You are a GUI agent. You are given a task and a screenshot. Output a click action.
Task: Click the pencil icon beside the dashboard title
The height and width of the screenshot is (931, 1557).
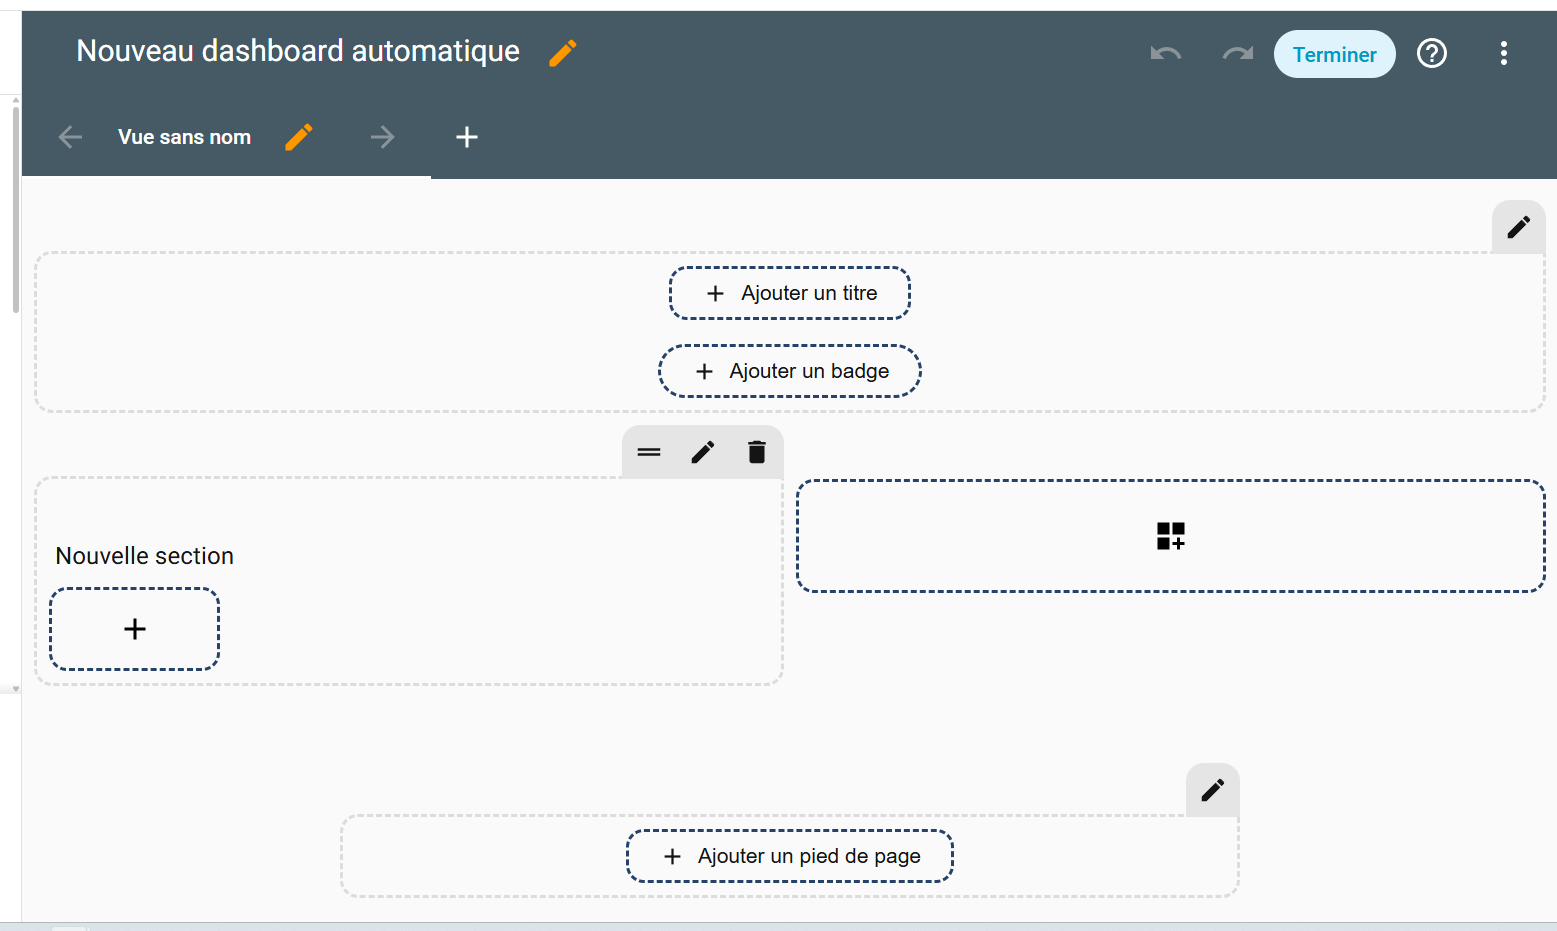[563, 53]
